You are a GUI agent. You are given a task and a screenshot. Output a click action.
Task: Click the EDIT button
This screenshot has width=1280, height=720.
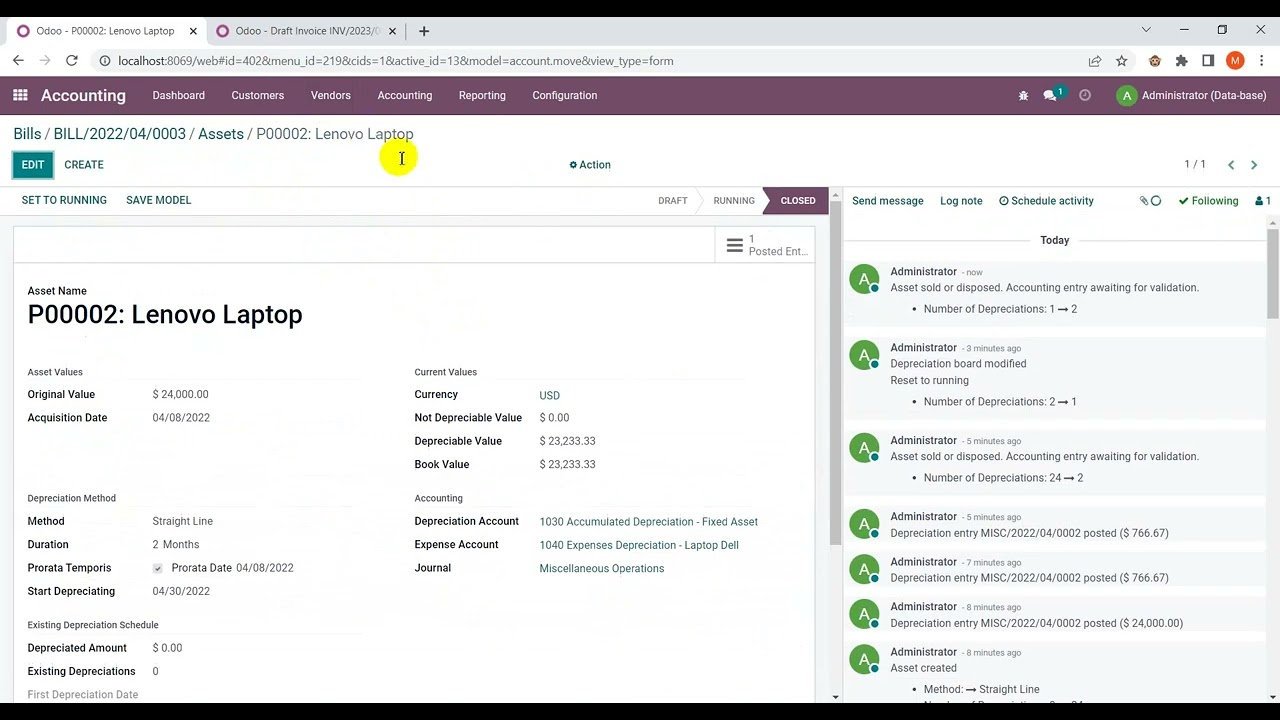click(x=33, y=165)
